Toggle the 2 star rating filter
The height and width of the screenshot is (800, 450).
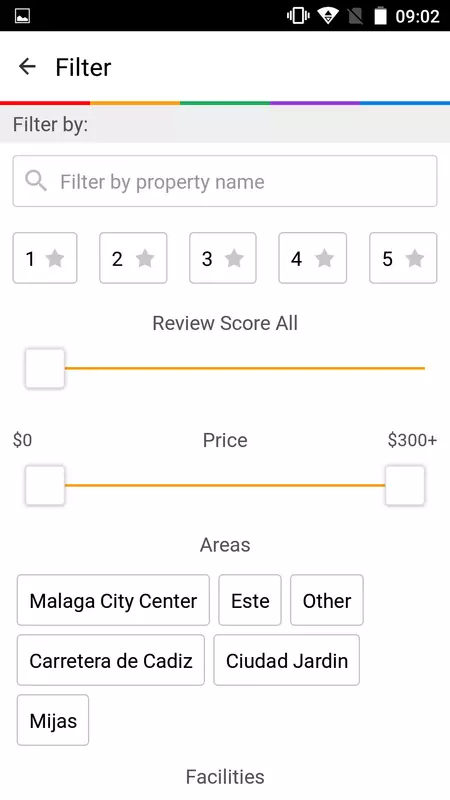tap(133, 258)
